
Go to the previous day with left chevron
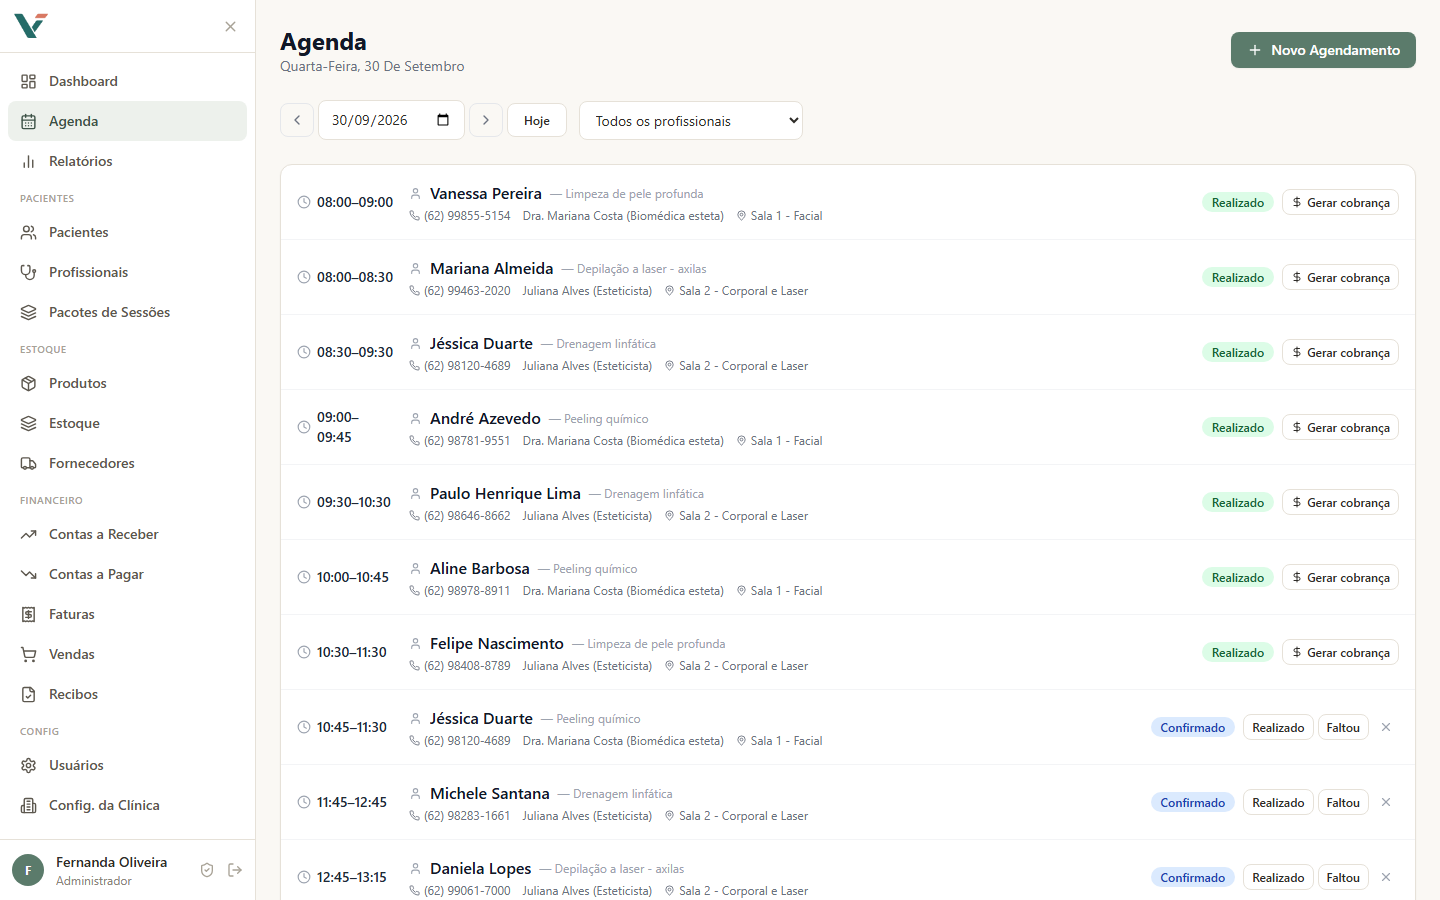(x=297, y=120)
